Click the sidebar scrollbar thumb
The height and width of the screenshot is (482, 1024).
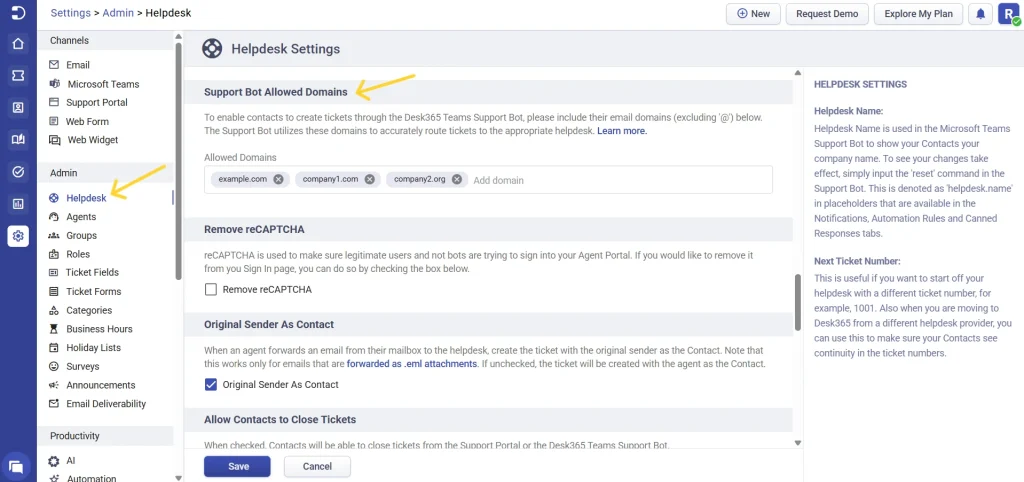click(179, 162)
